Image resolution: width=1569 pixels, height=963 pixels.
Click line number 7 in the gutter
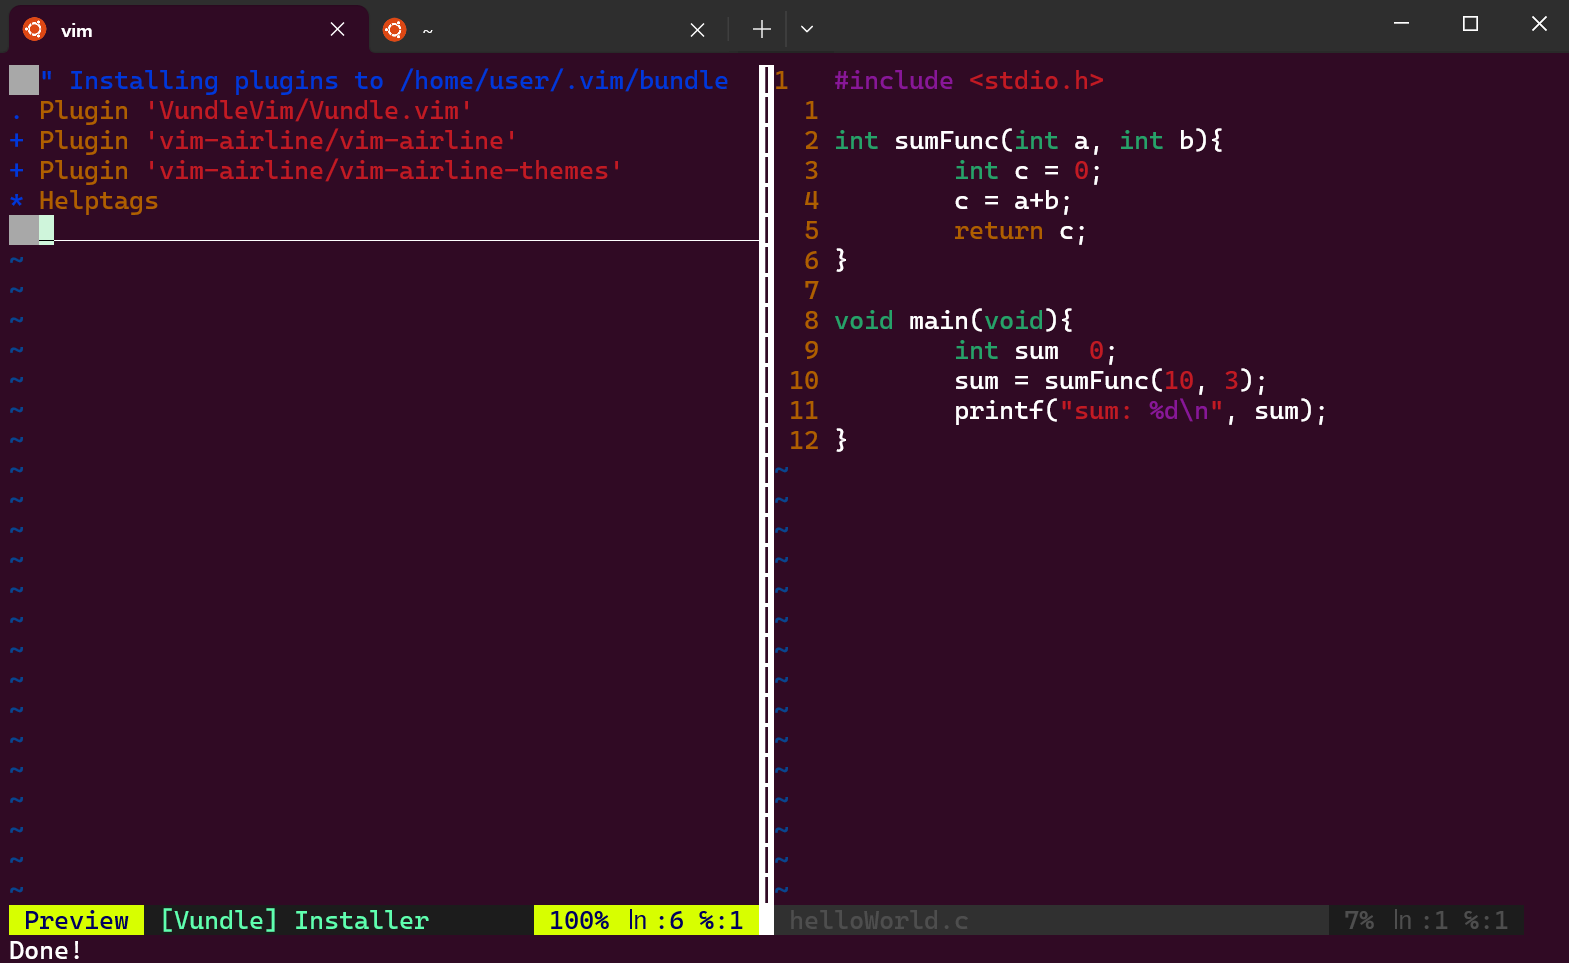[811, 290]
